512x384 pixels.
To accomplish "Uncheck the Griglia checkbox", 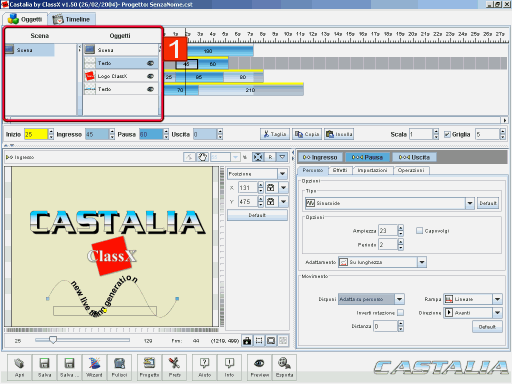I will click(x=447, y=135).
